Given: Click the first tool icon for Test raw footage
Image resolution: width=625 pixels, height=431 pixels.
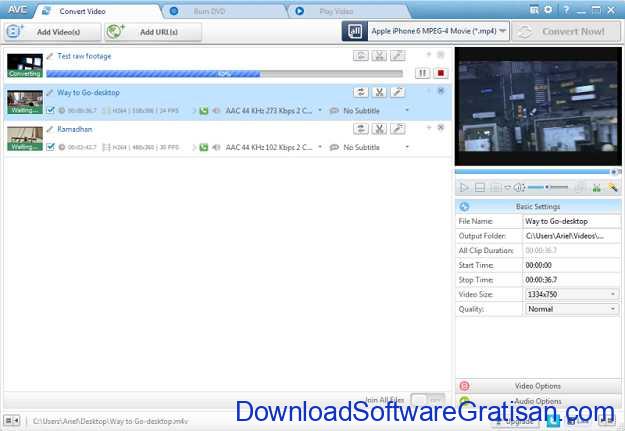Looking at the screenshot, I should 361,56.
